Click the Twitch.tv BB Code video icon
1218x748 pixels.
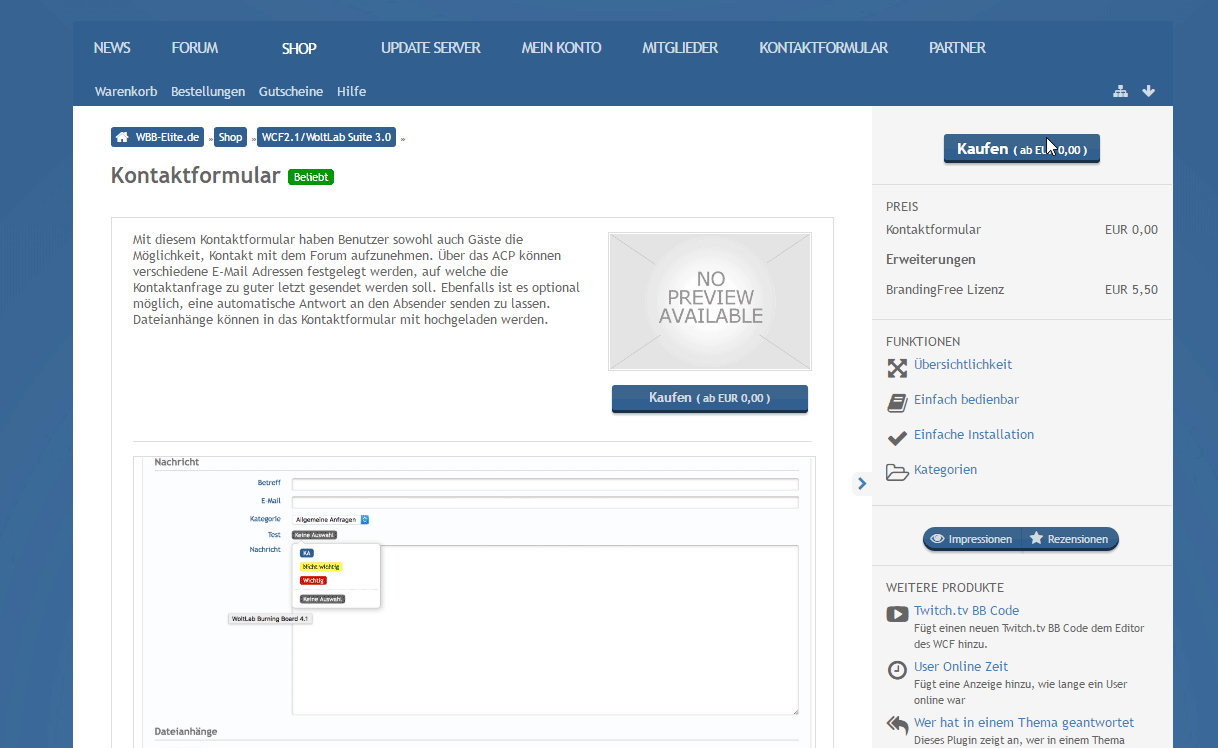(897, 614)
